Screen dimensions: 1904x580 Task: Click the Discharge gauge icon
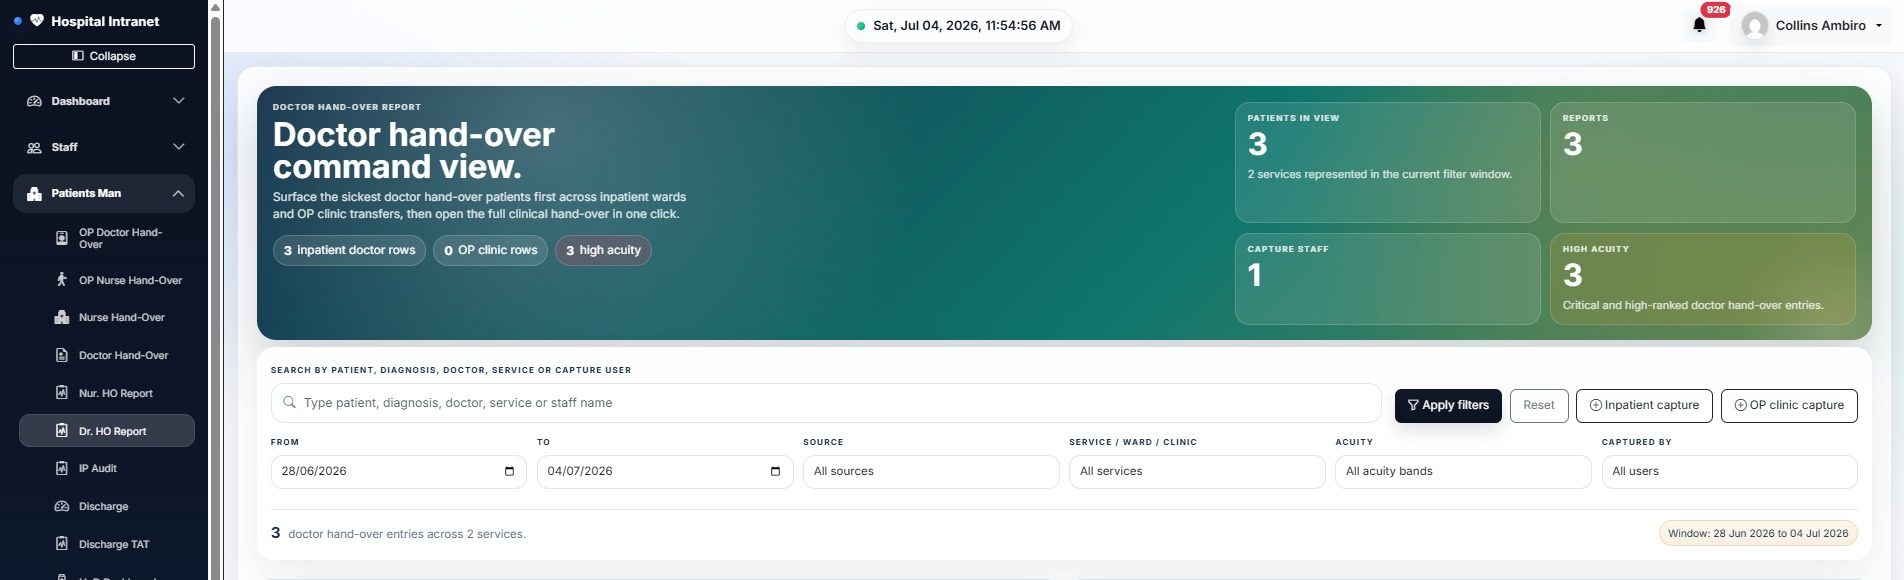(61, 506)
